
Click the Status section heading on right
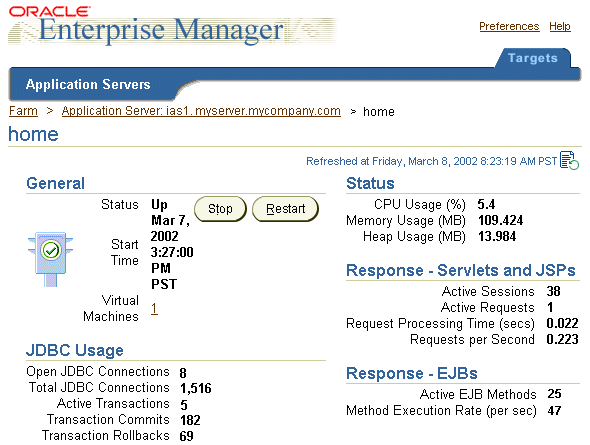[x=370, y=184]
